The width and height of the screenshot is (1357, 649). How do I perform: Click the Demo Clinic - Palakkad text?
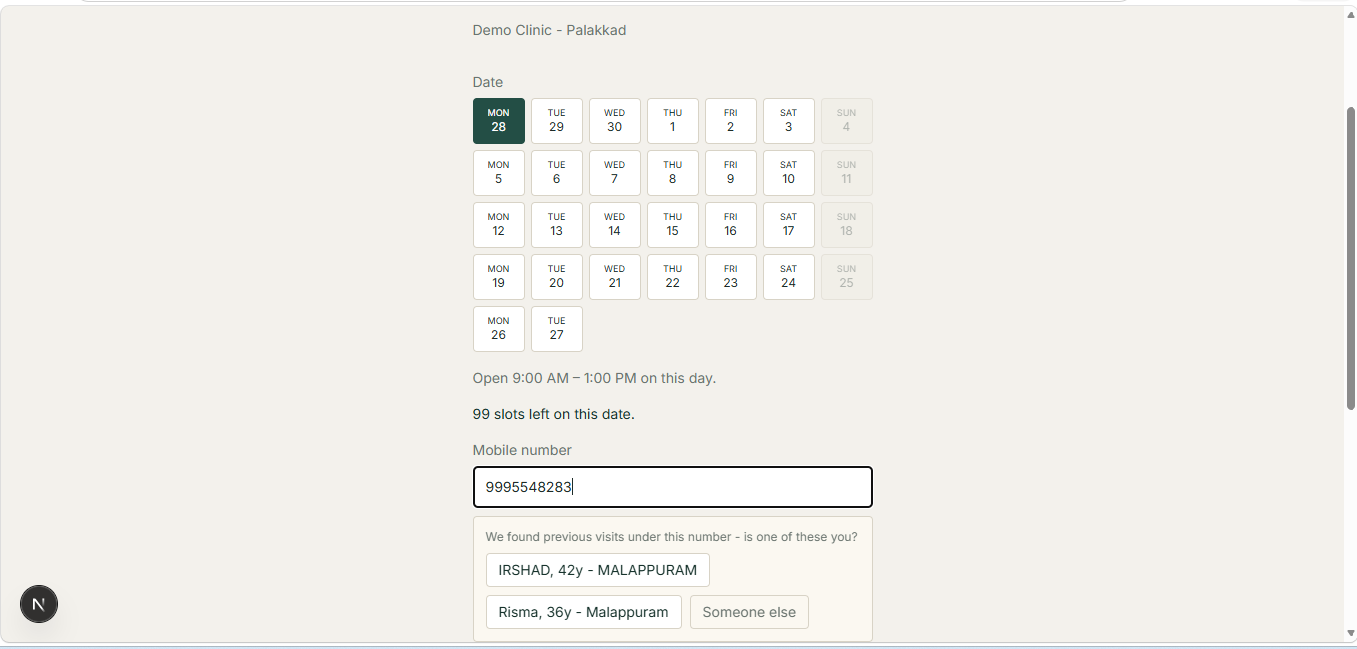click(x=550, y=30)
